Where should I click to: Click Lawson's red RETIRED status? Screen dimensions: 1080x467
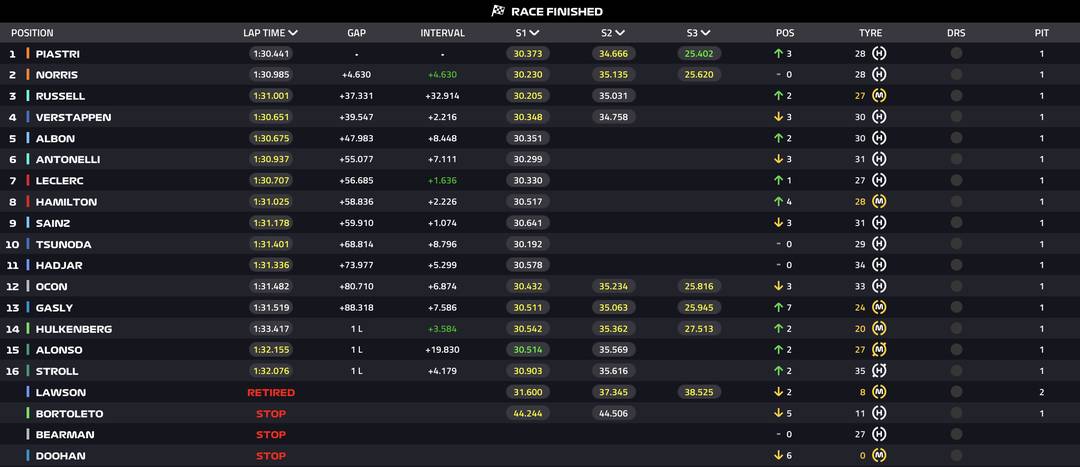point(271,393)
